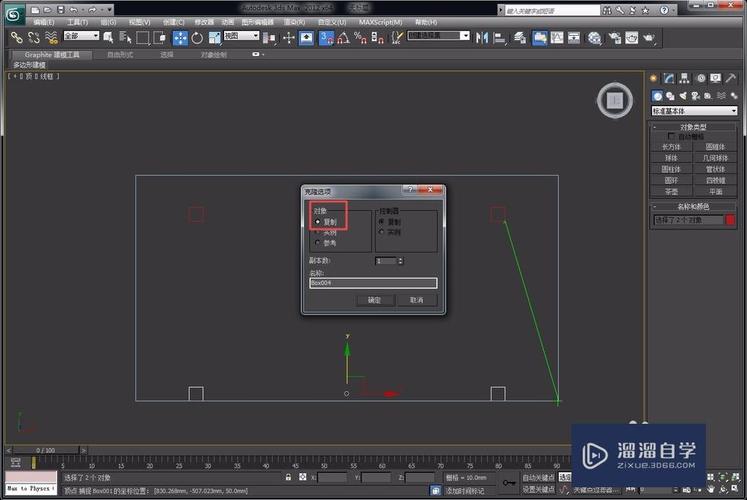This screenshot has width=747, height=500.
Task: Toggle Window/Crossing selection mode icon
Action: pos(160,38)
